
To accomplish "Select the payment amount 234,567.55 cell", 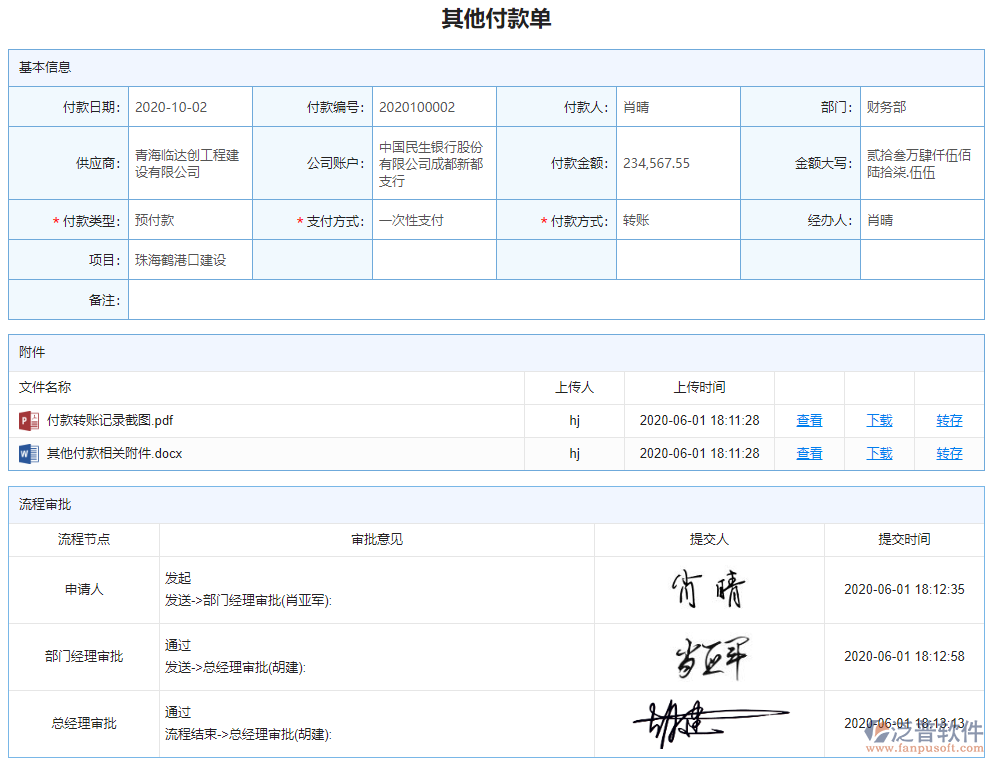I will [x=676, y=163].
